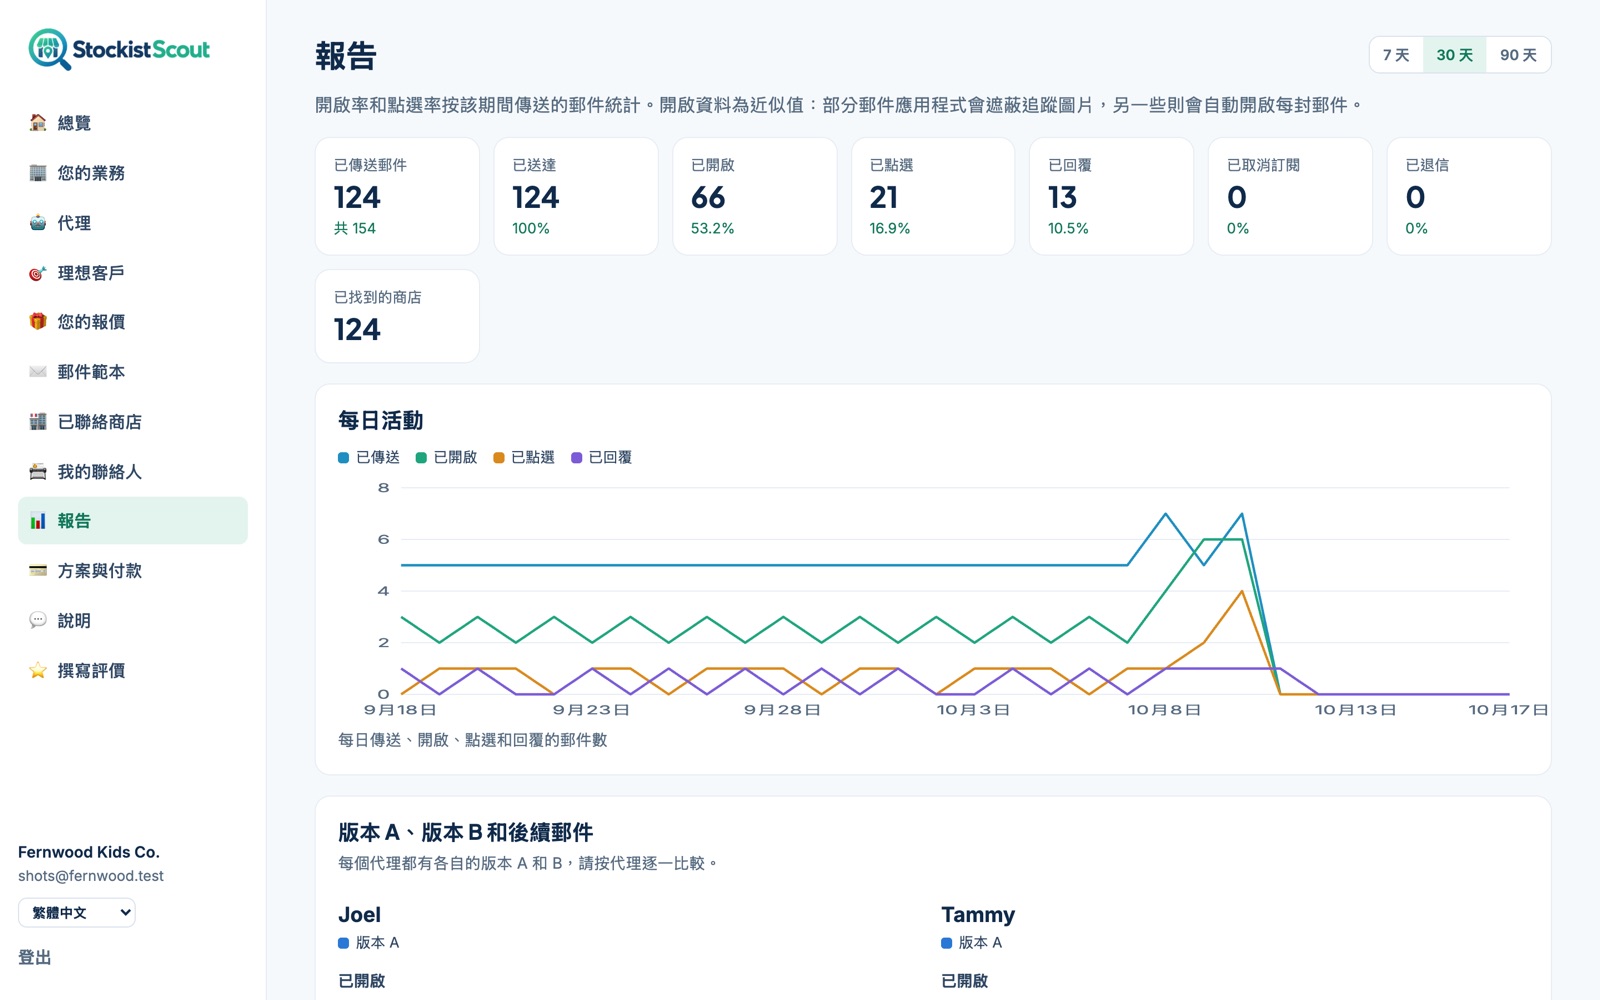Click the bar chart icon beside 報告
This screenshot has height=1000, width=1600.
pyautogui.click(x=38, y=521)
